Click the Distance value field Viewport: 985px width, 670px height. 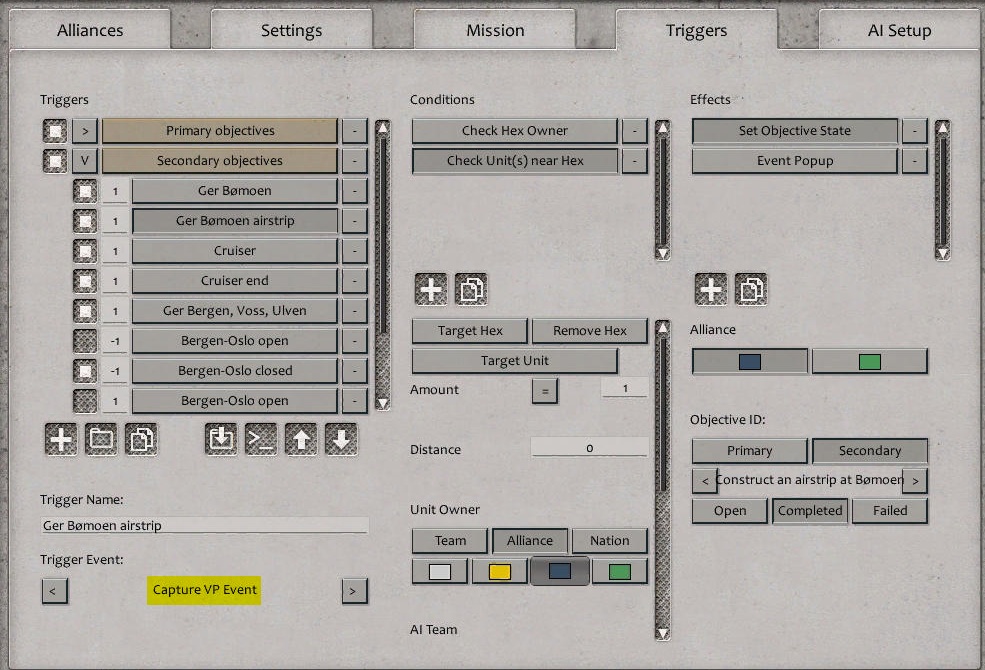point(589,448)
